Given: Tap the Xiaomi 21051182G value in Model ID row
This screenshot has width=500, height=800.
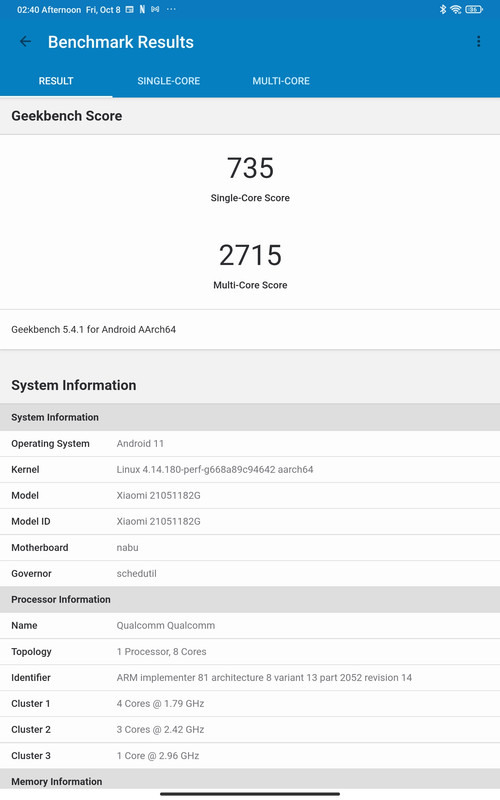Looking at the screenshot, I should [159, 521].
